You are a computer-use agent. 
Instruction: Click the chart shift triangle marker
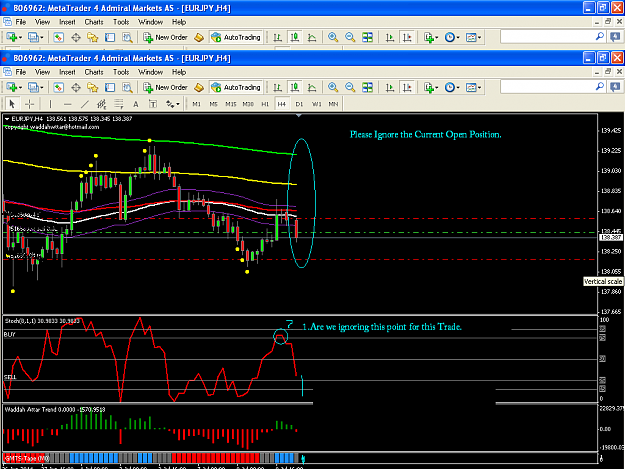pos(299,116)
